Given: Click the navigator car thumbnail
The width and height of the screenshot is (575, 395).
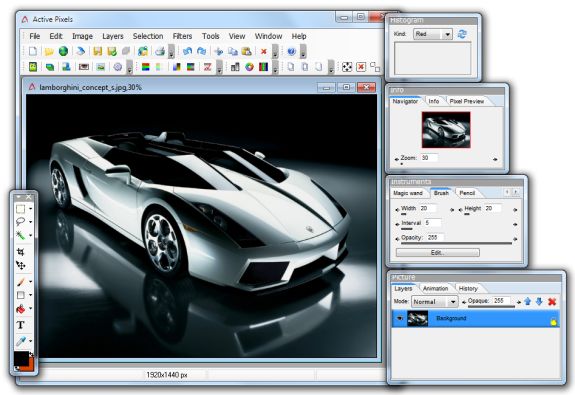Looking at the screenshot, I should pos(446,130).
